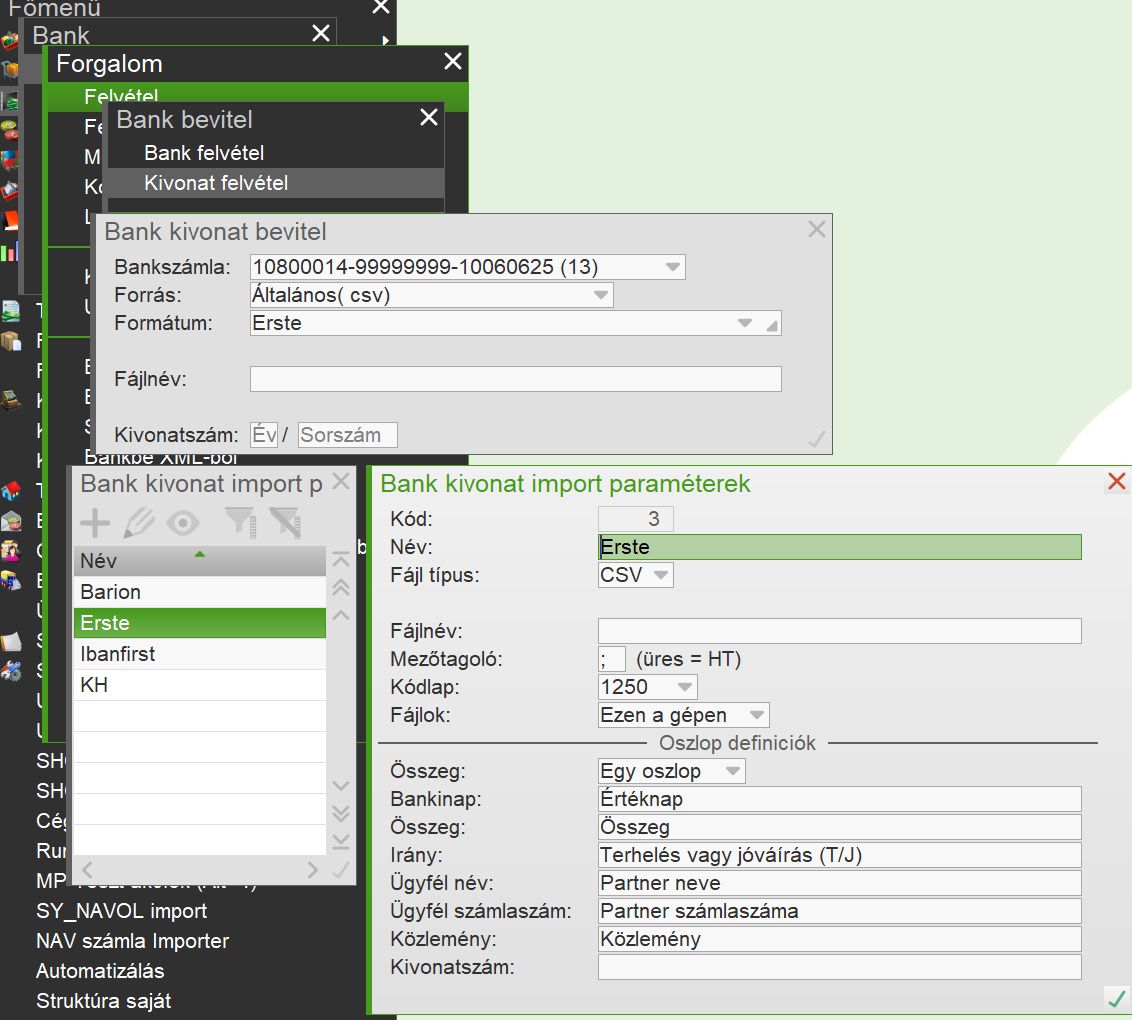The width and height of the screenshot is (1132, 1020).
Task: Open the cash register icon in the sidebar
Action: (x=10, y=399)
